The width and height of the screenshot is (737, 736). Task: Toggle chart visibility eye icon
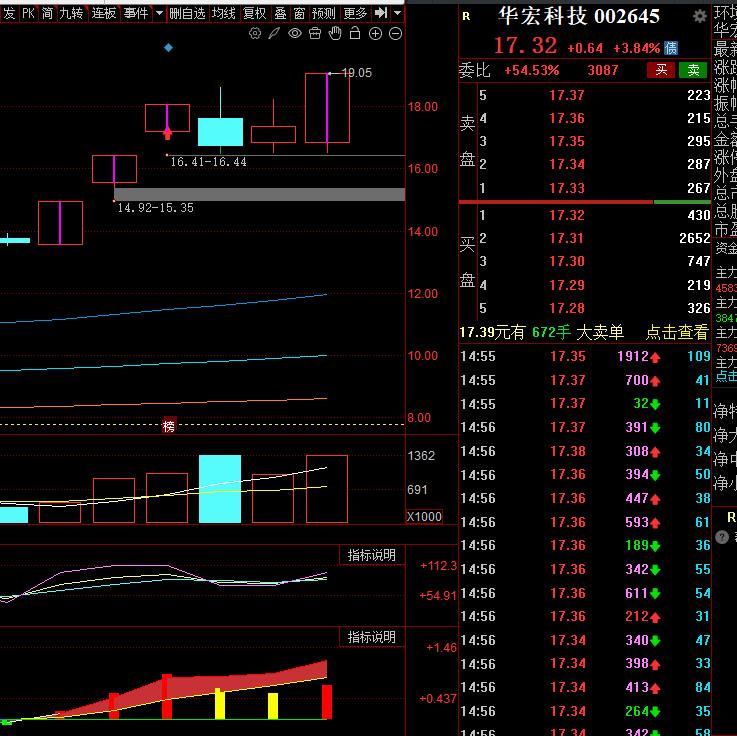pyautogui.click(x=295, y=33)
